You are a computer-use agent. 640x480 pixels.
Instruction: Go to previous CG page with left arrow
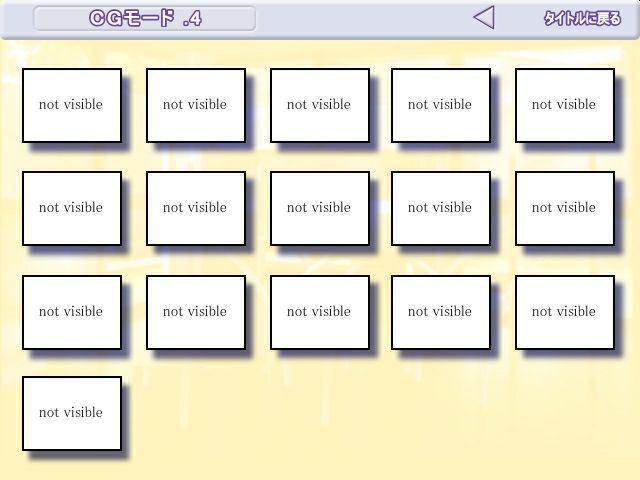pyautogui.click(x=484, y=17)
